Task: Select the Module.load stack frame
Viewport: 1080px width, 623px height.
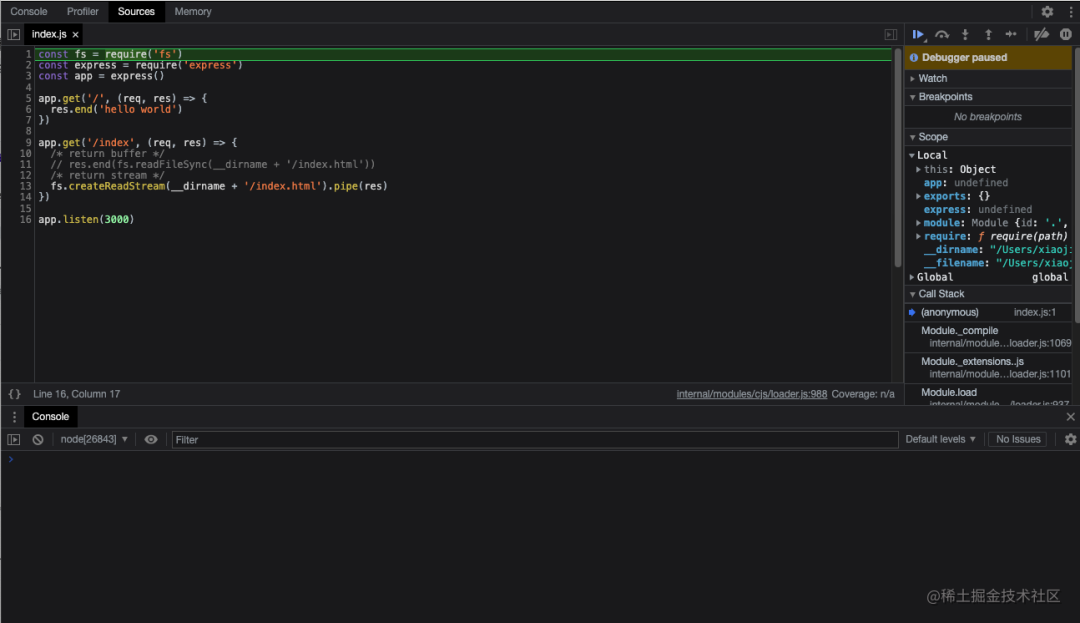Action: tap(988, 395)
